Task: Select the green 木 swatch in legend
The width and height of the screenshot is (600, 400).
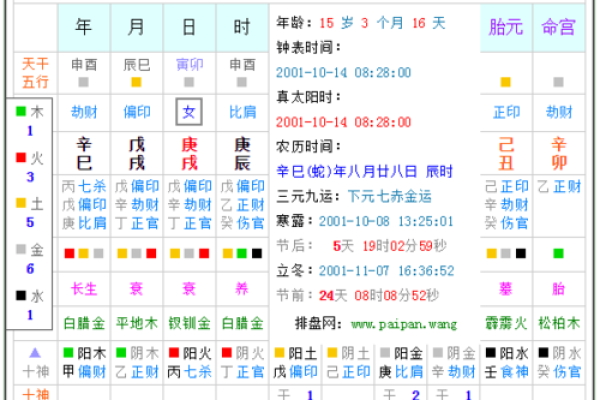Action: [21, 111]
